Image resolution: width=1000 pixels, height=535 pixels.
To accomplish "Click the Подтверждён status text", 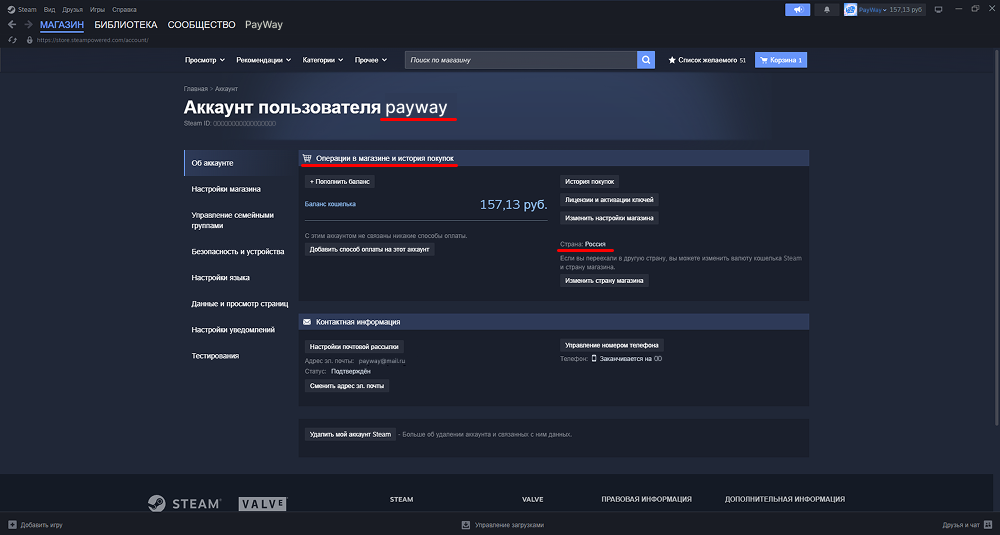I will pyautogui.click(x=351, y=371).
